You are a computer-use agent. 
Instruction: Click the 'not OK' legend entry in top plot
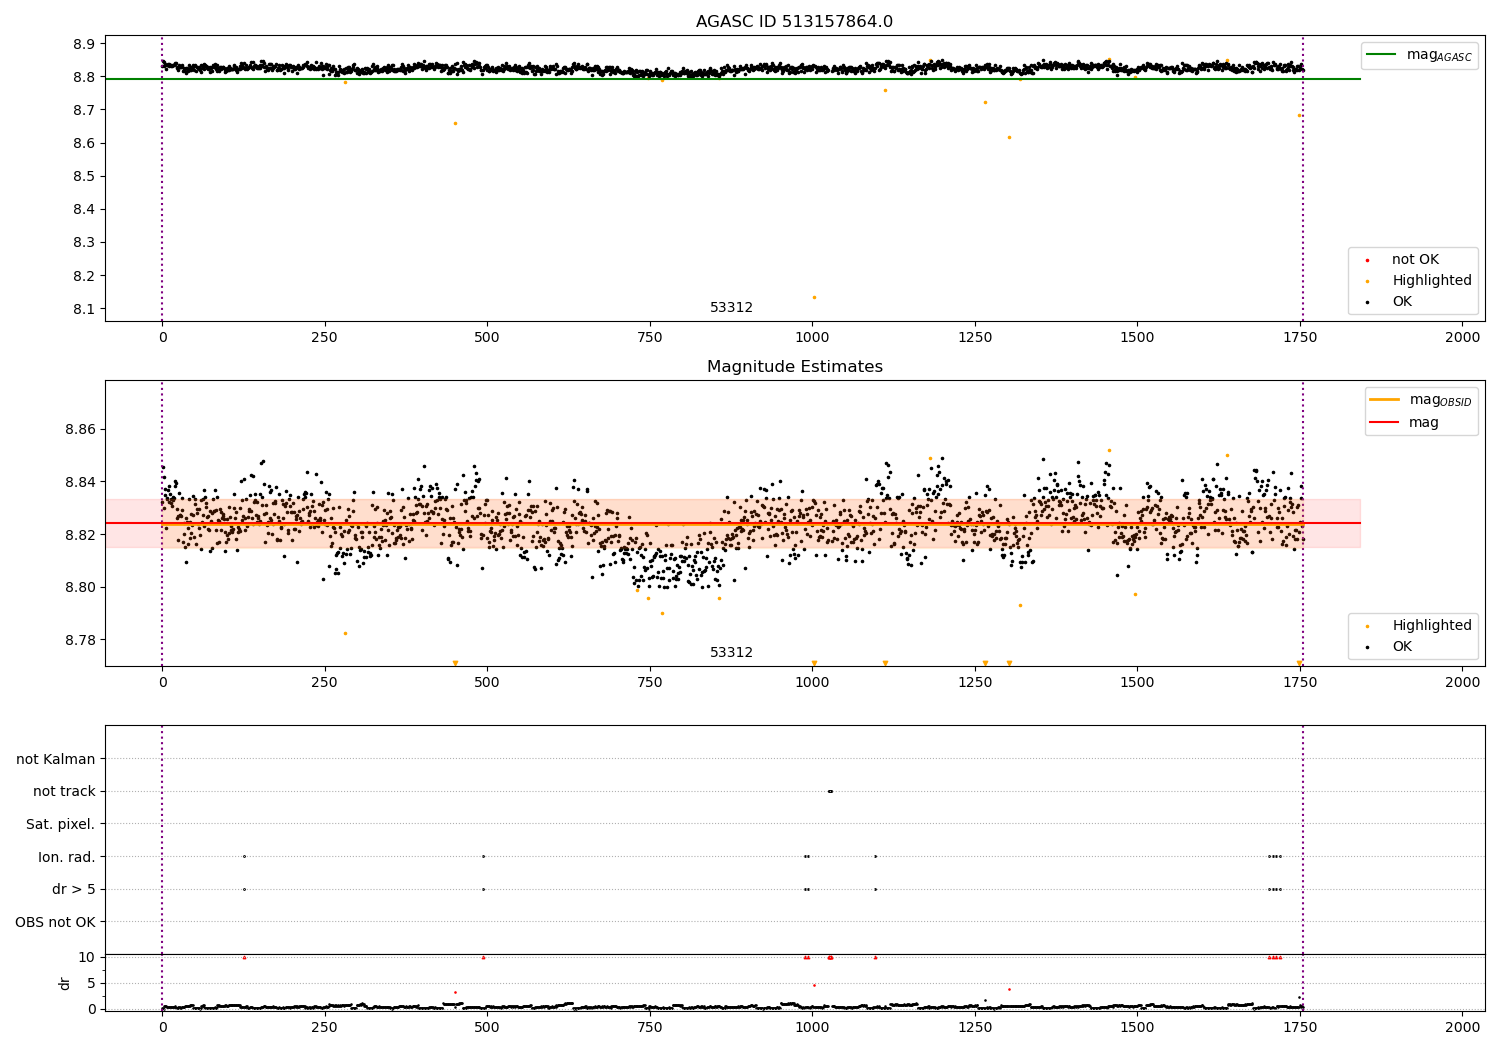[x=1413, y=260]
